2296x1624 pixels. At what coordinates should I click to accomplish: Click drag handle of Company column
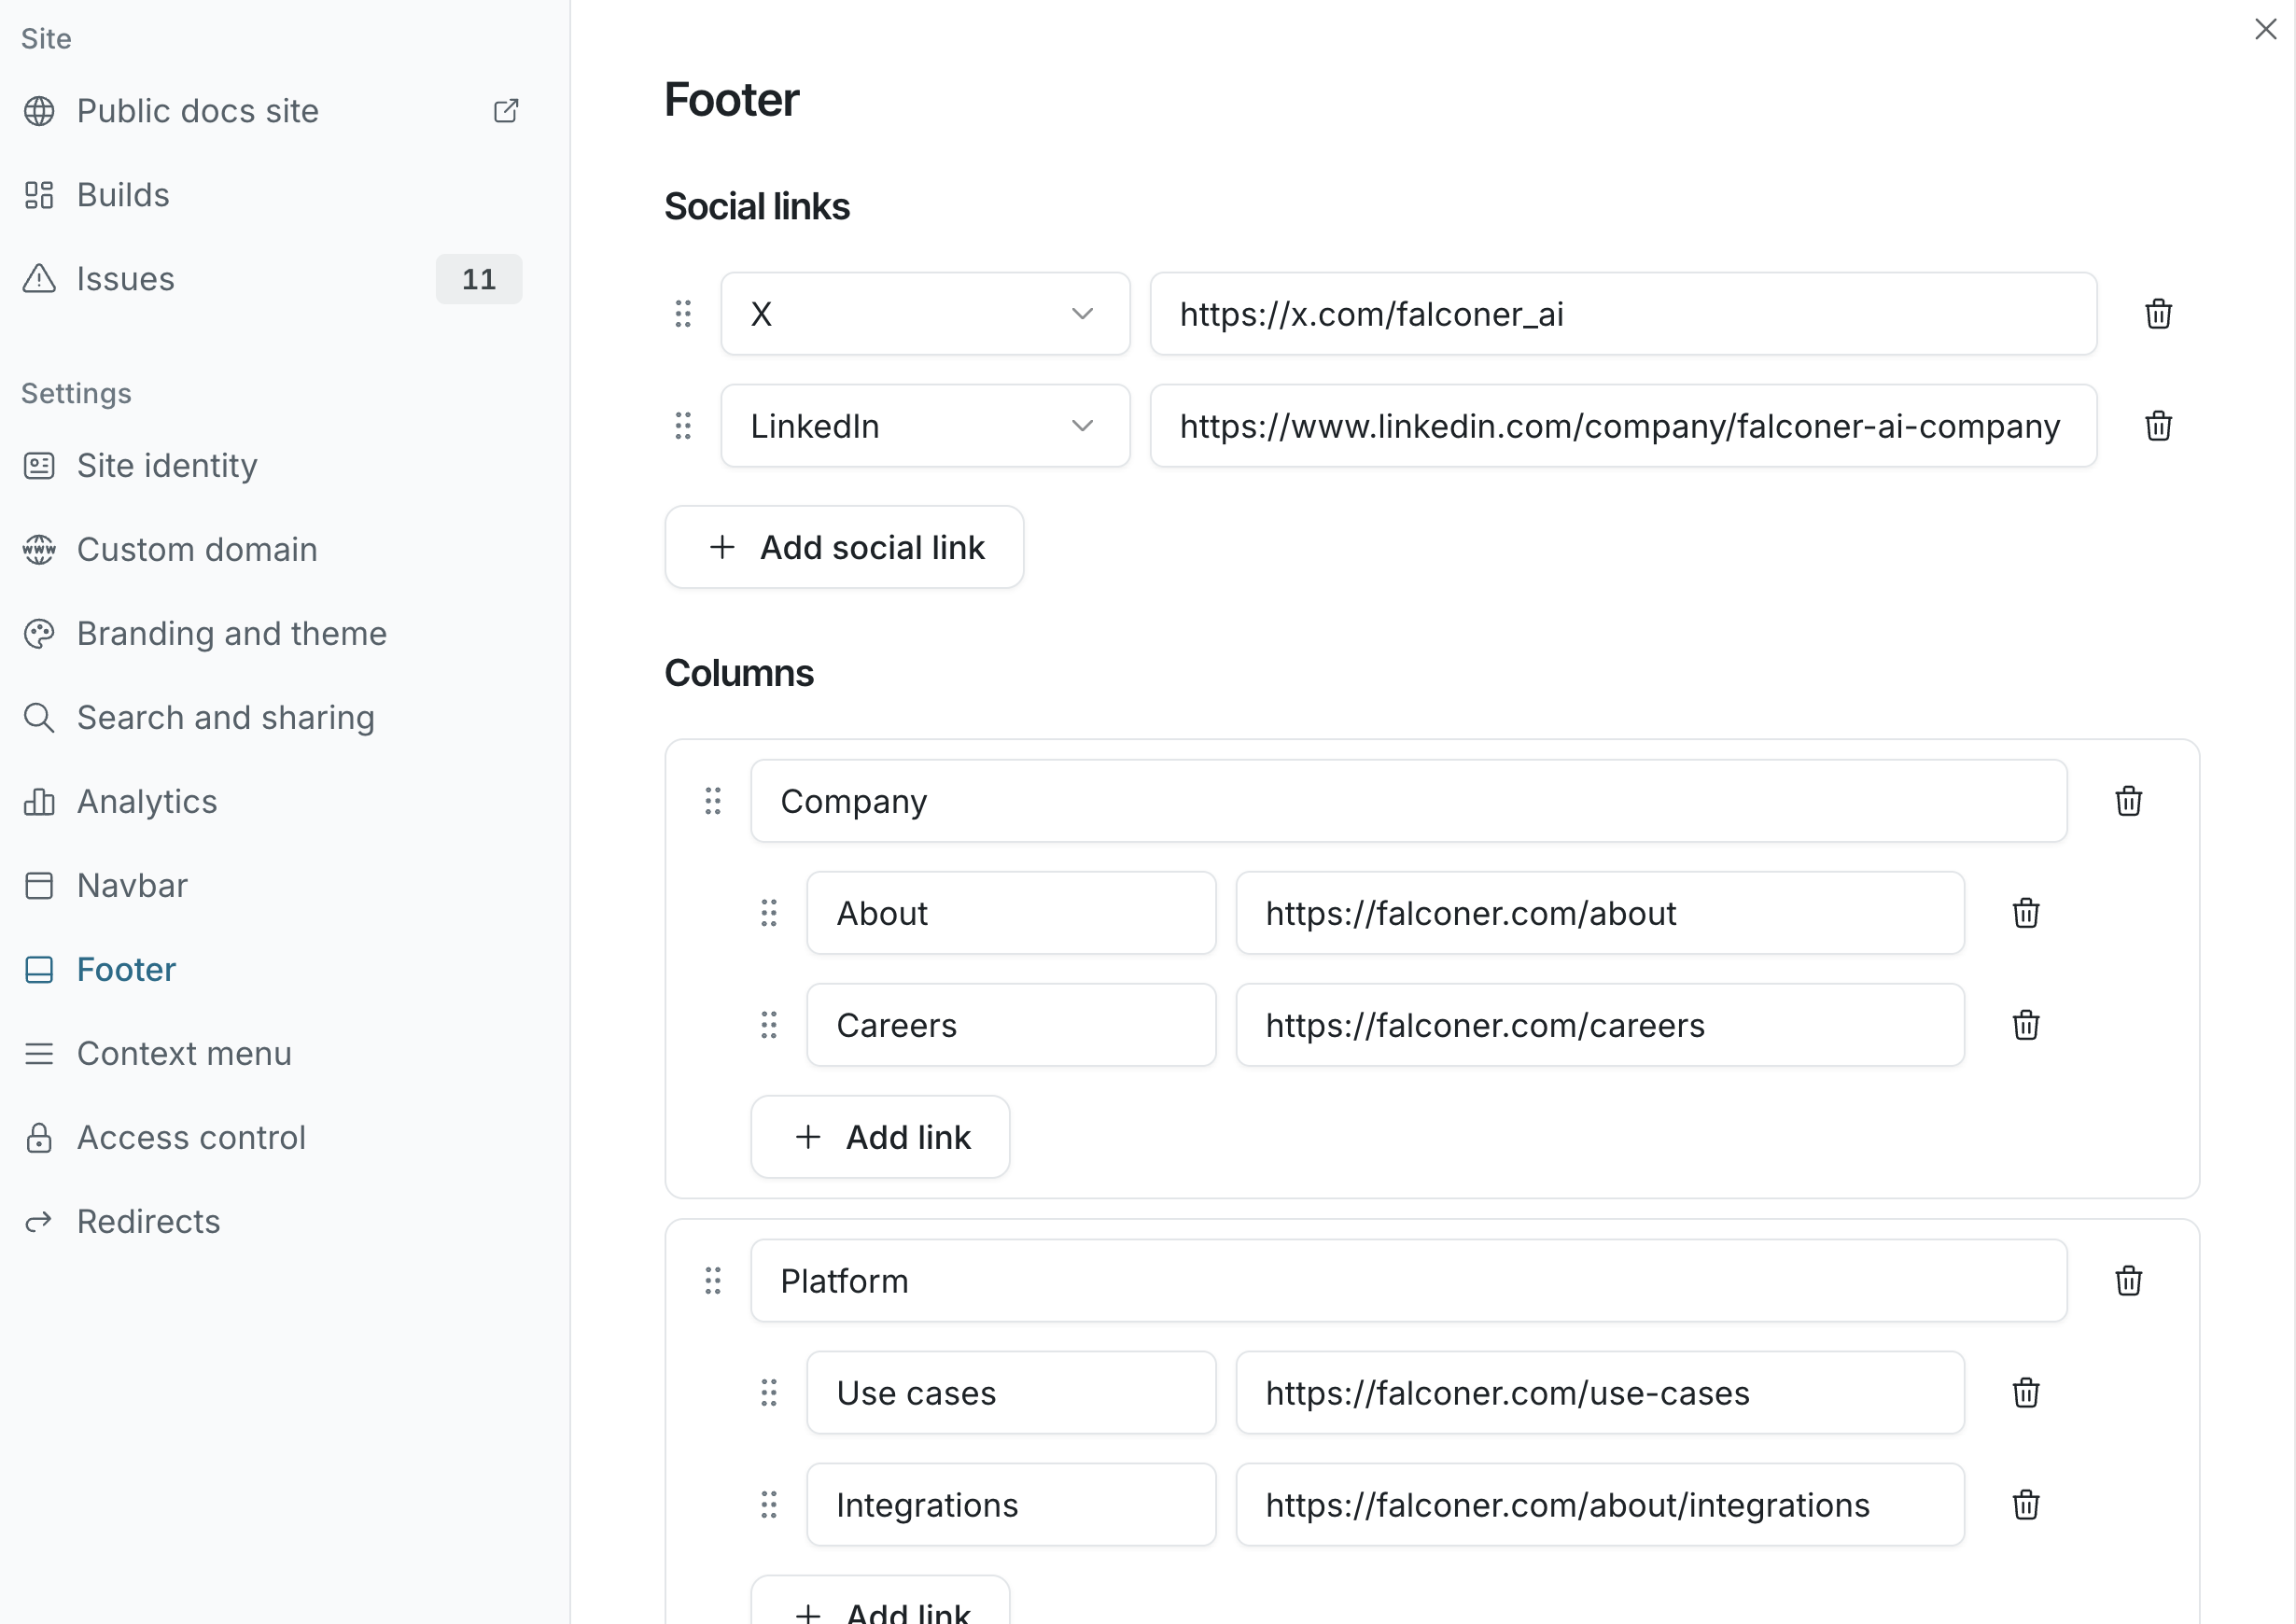[x=713, y=801]
